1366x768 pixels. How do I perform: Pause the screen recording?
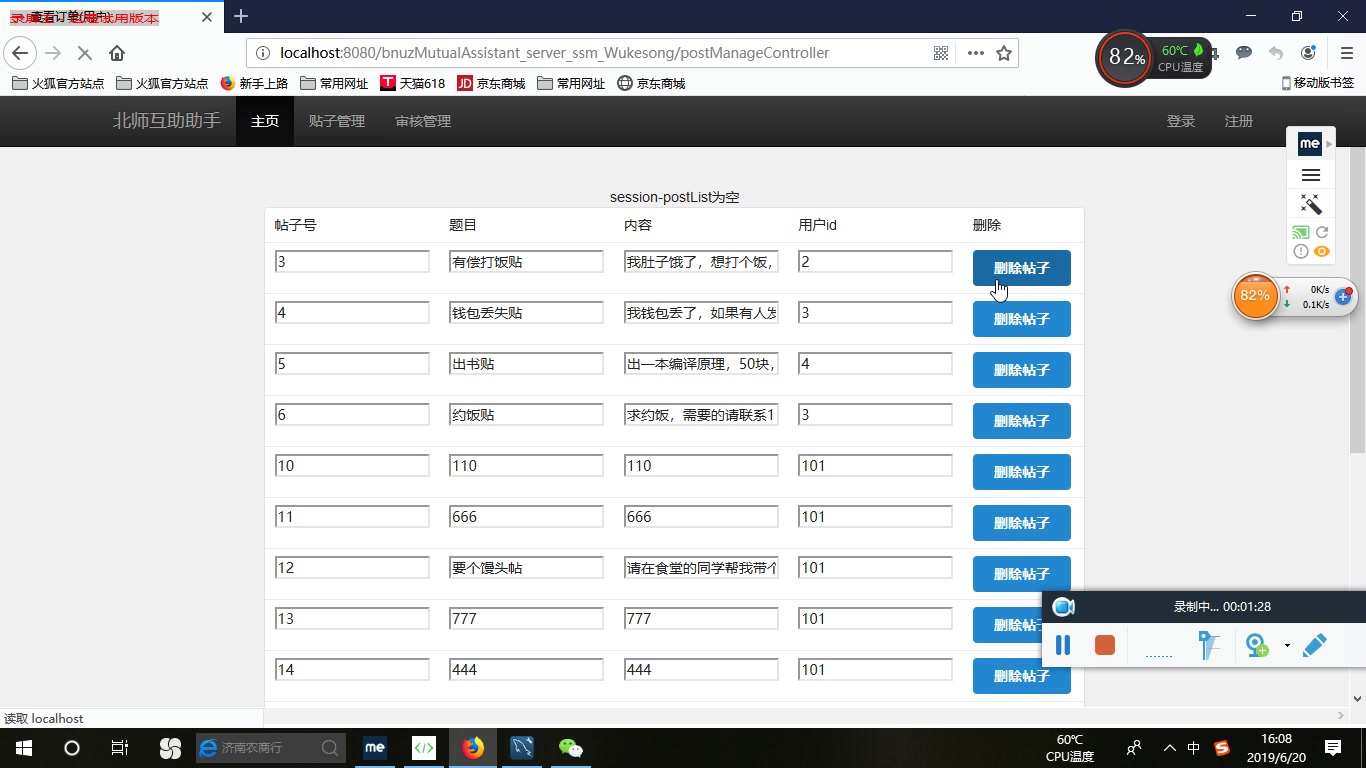click(x=1063, y=646)
